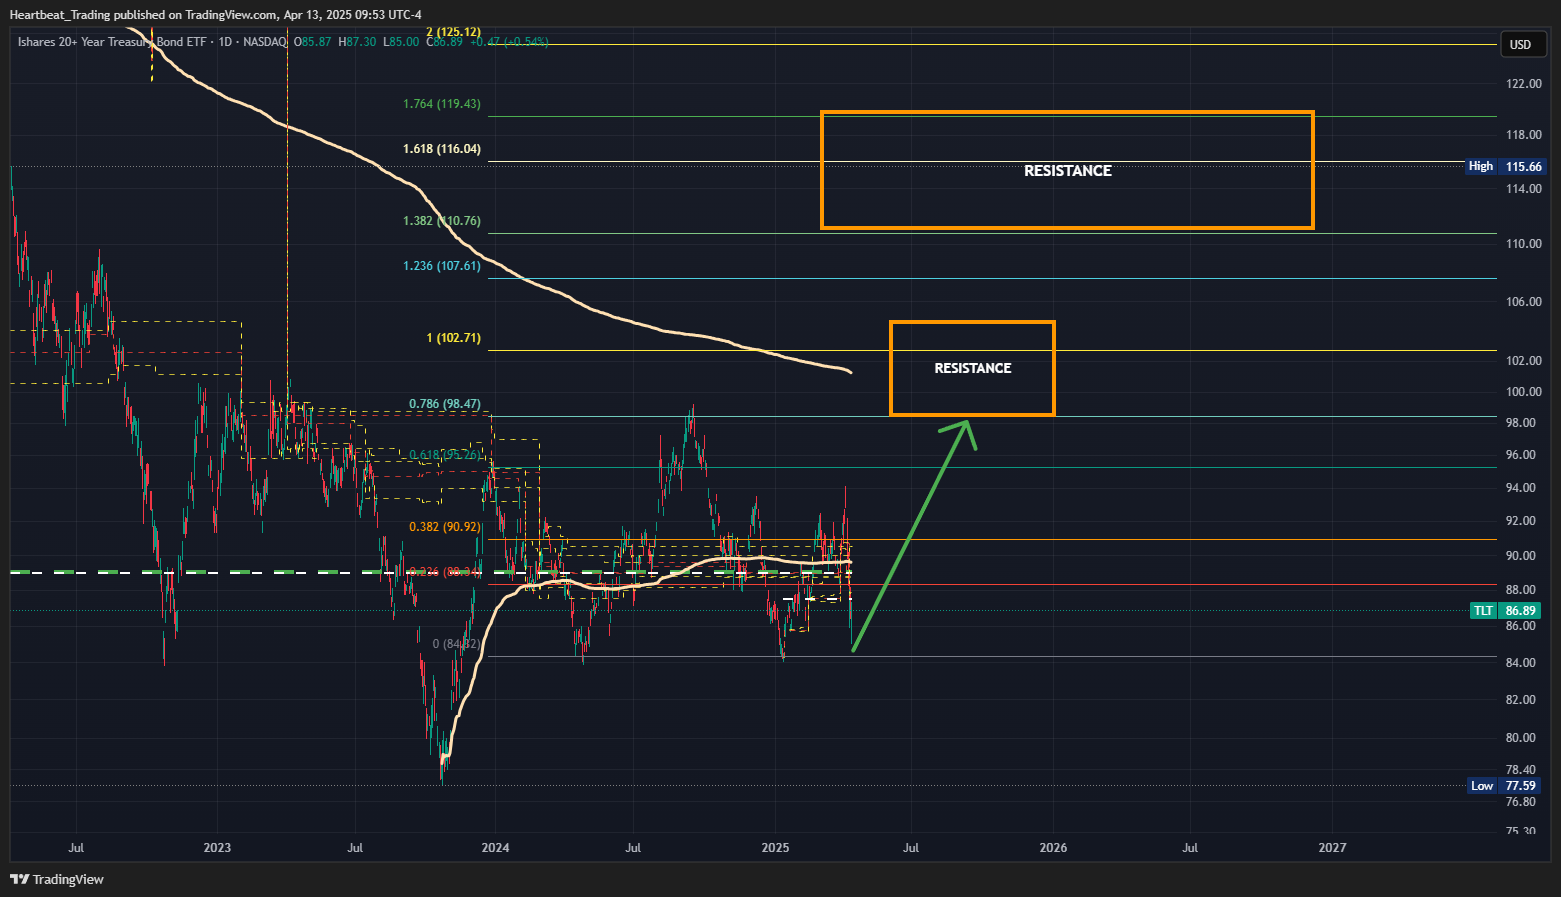
Task: Click the Fib label 1 (102.71)
Action: 453,338
